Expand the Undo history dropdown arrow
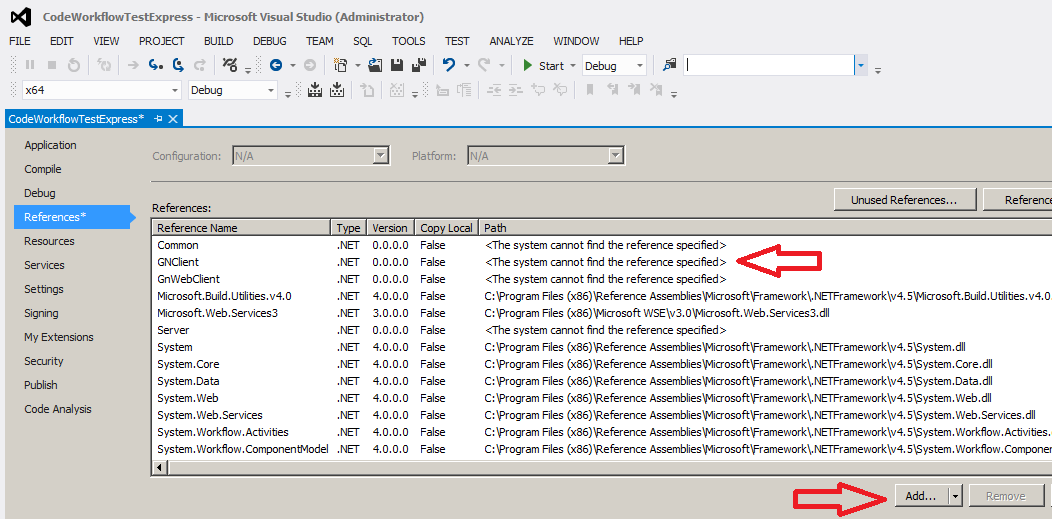 pyautogui.click(x=466, y=66)
